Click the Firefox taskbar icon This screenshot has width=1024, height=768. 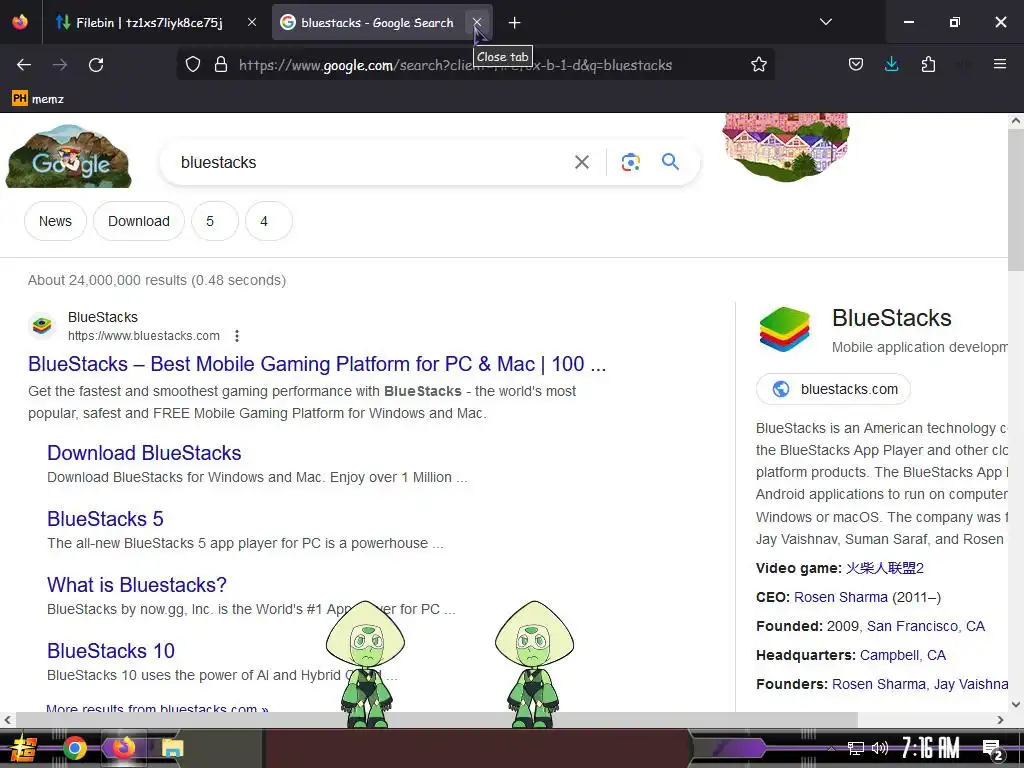123,748
